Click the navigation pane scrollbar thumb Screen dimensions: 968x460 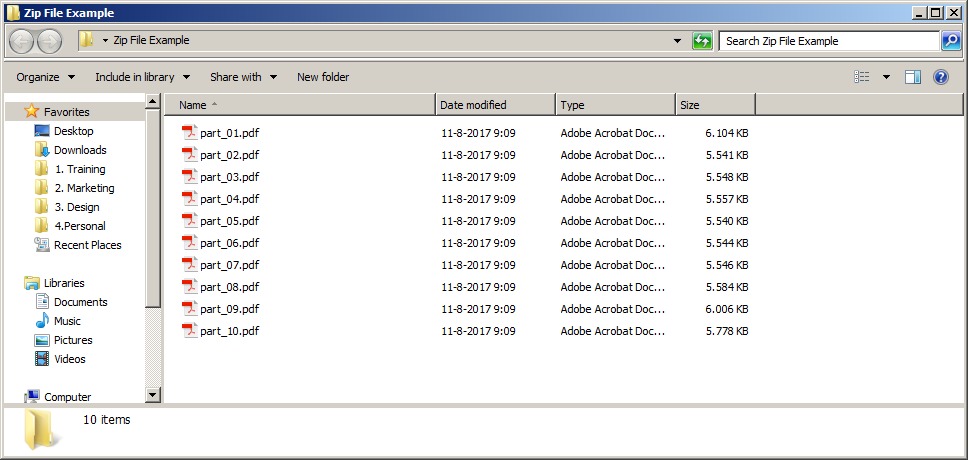point(152,208)
